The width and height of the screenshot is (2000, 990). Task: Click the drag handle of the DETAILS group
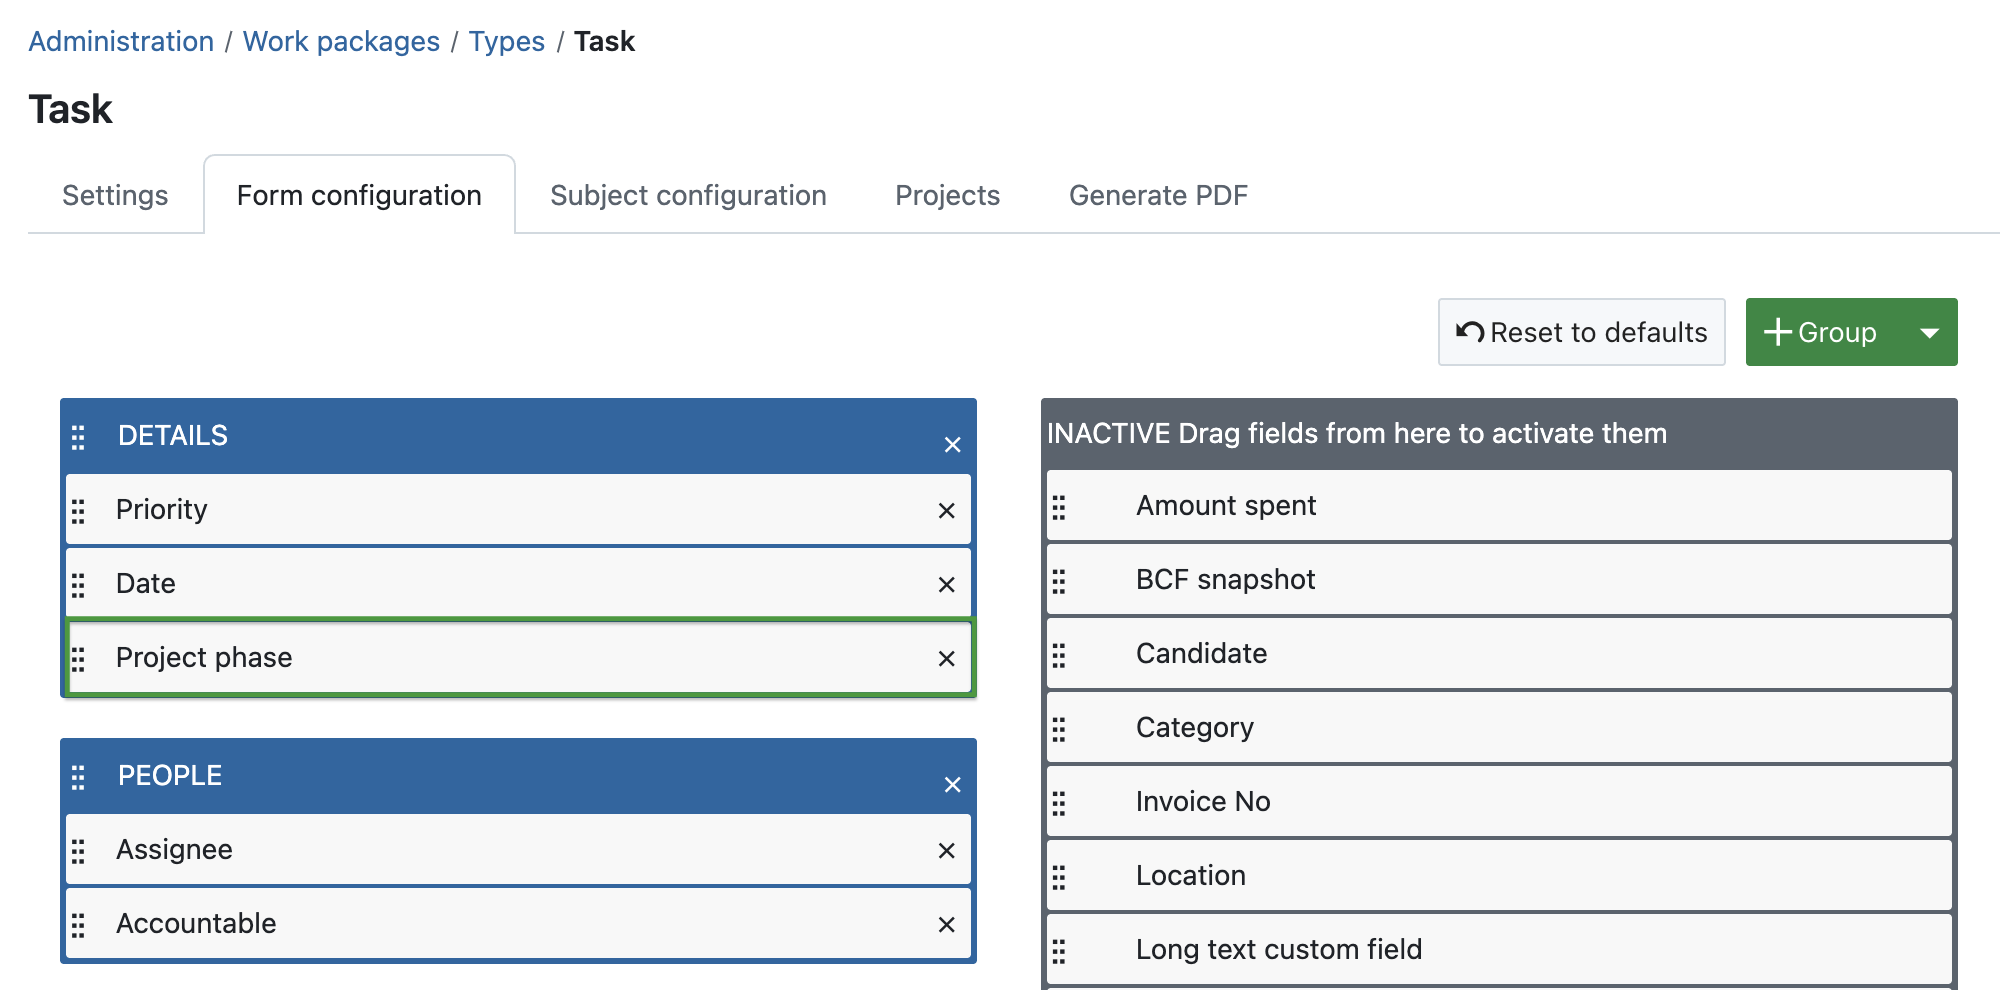point(80,437)
